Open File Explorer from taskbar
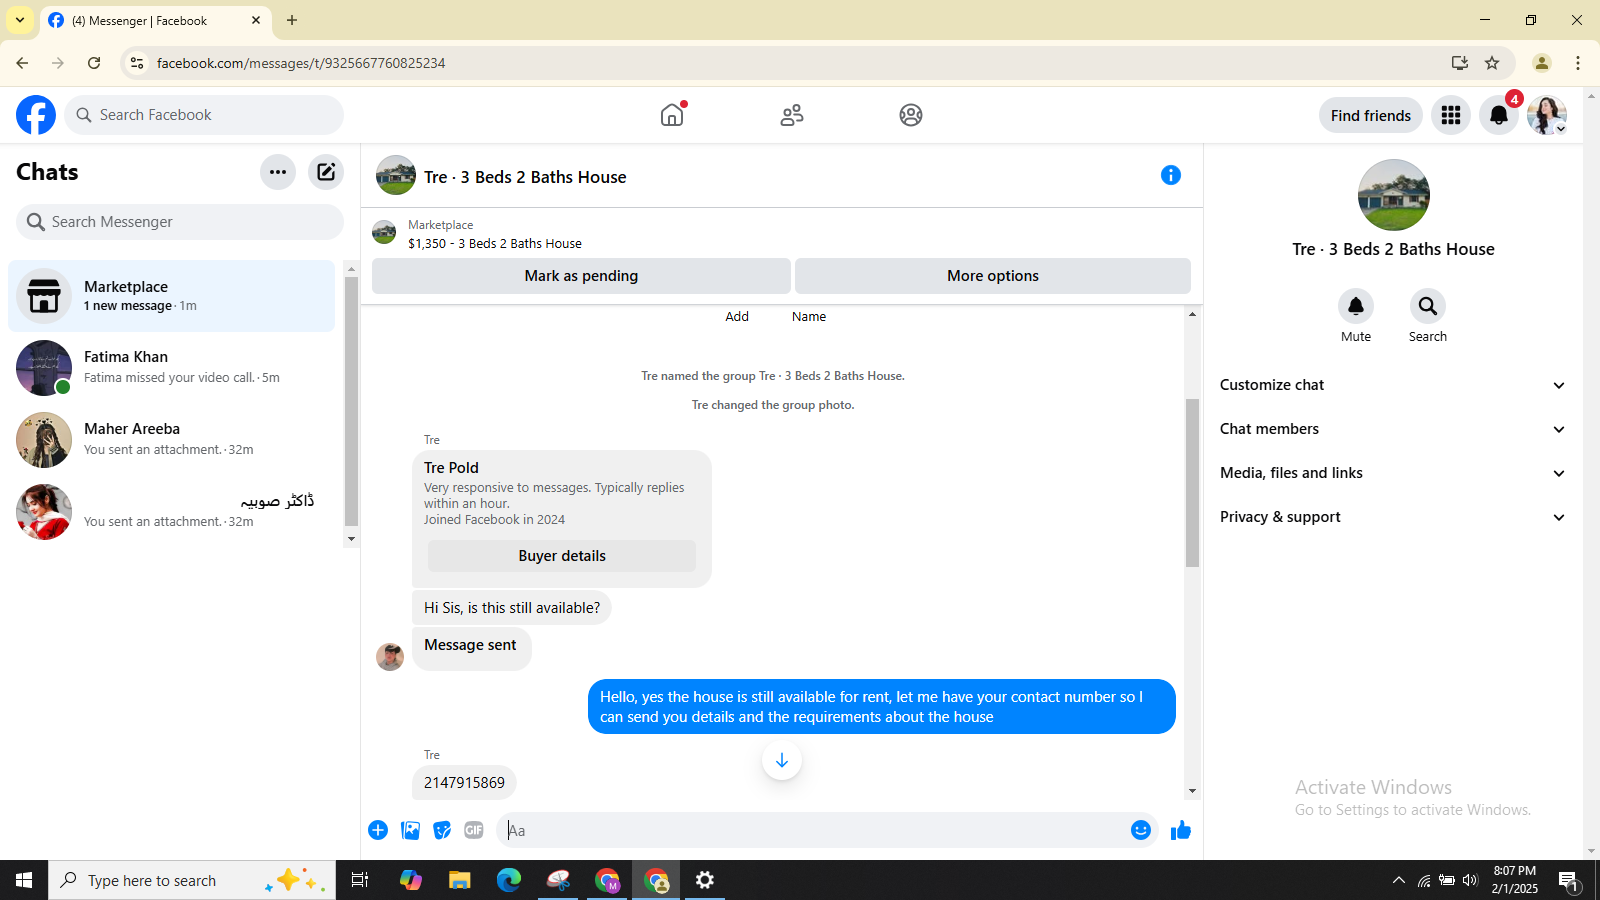Image resolution: width=1600 pixels, height=900 pixels. click(x=459, y=880)
